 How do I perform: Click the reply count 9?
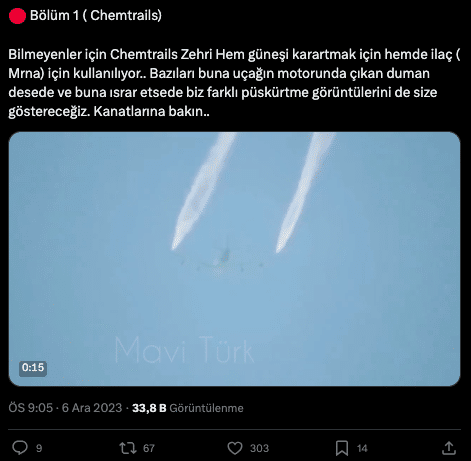tap(39, 448)
